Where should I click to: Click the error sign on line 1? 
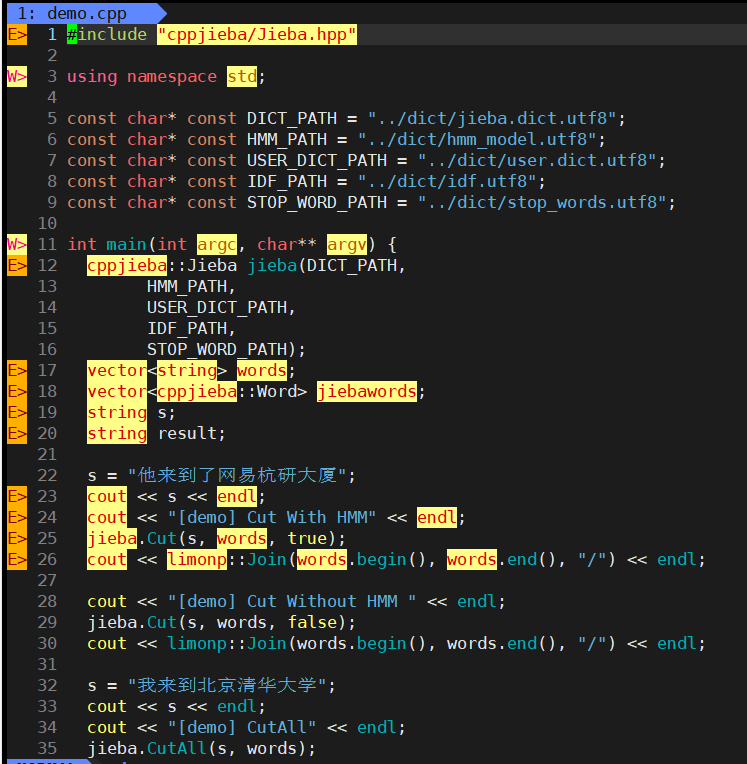(17, 35)
